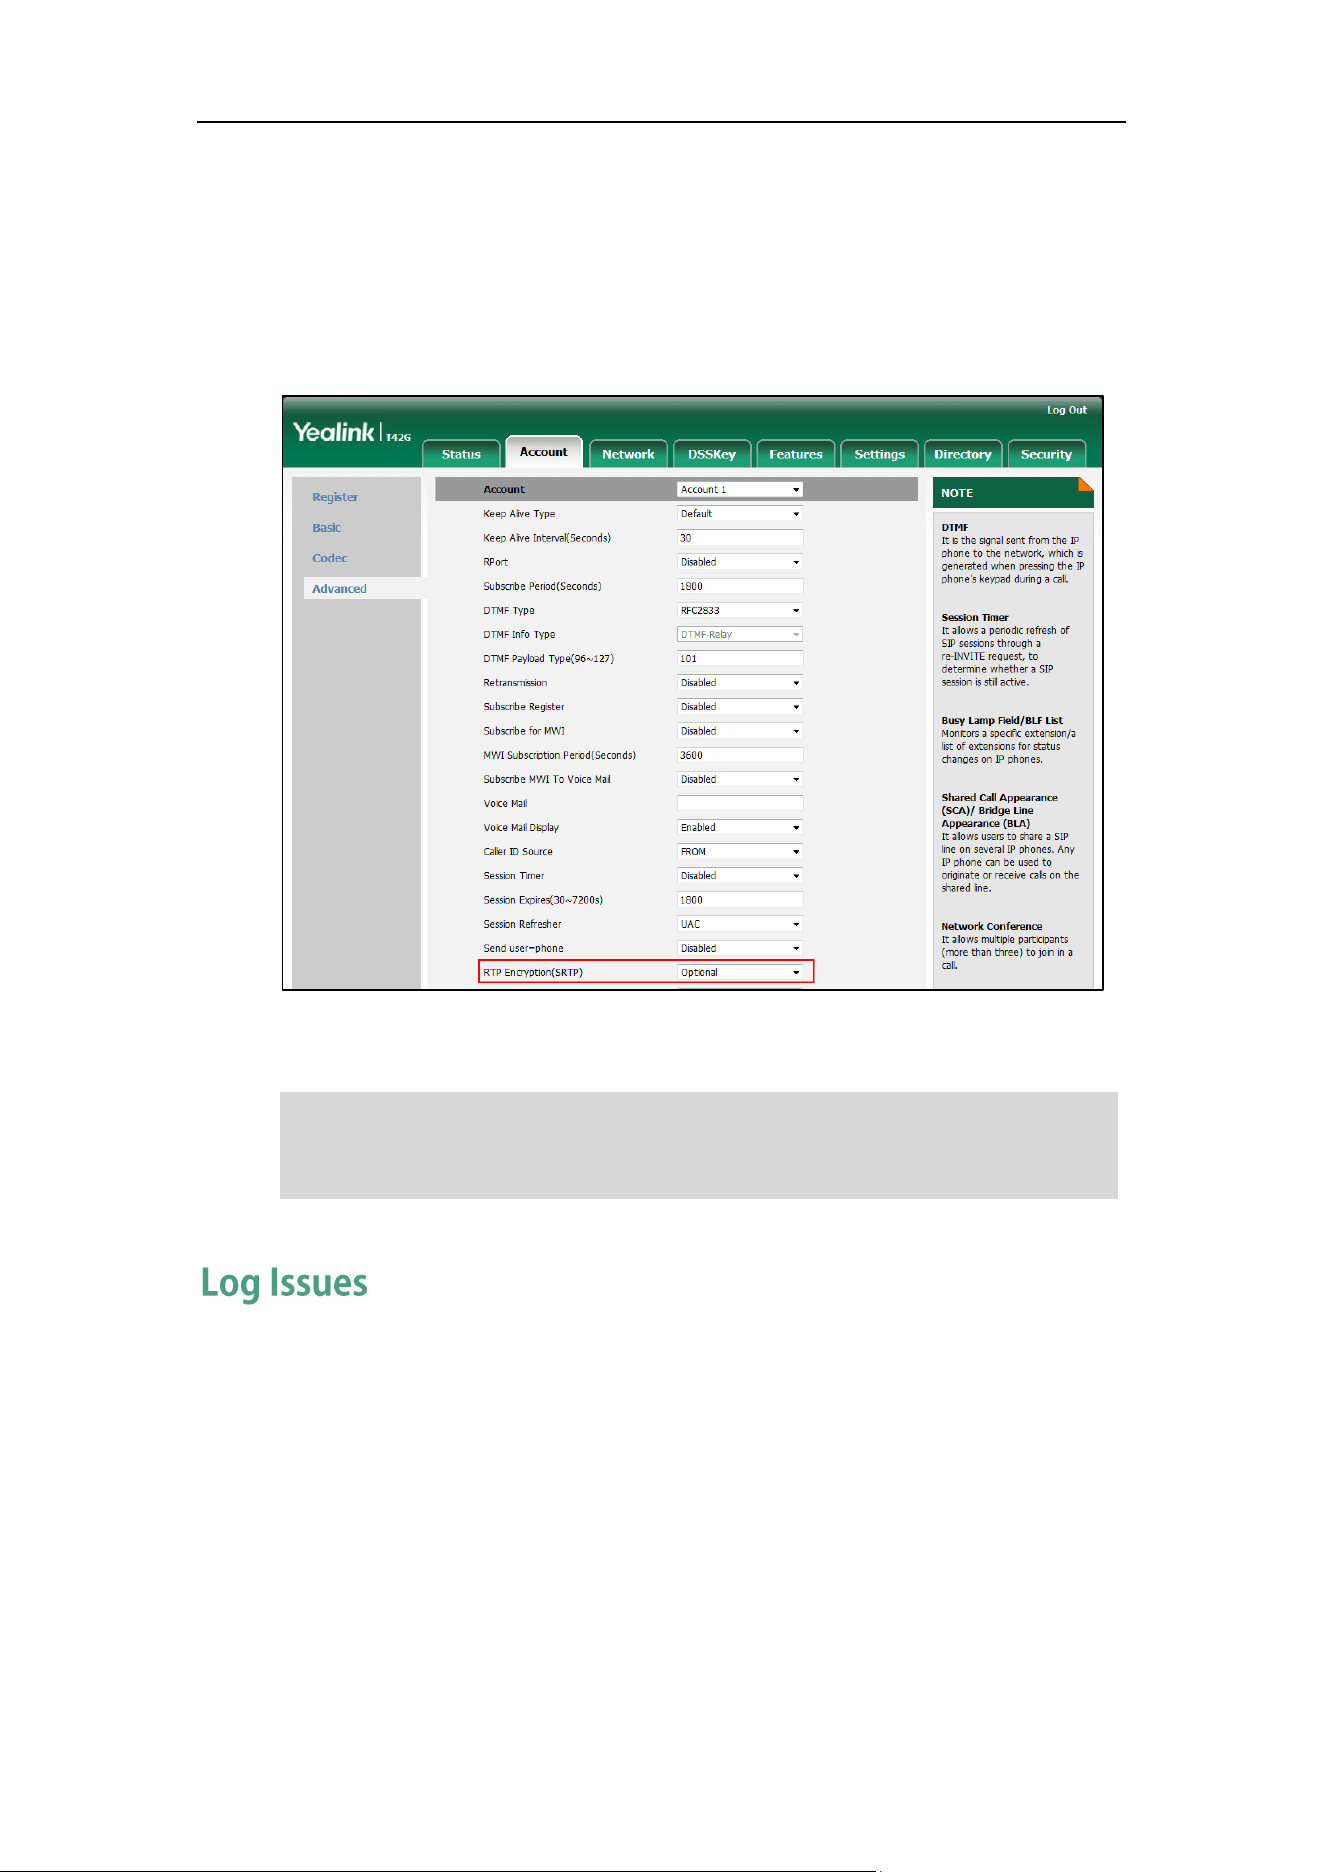Open the DTMF Type dropdown
This screenshot has height=1872, width=1324.
pyautogui.click(x=740, y=610)
